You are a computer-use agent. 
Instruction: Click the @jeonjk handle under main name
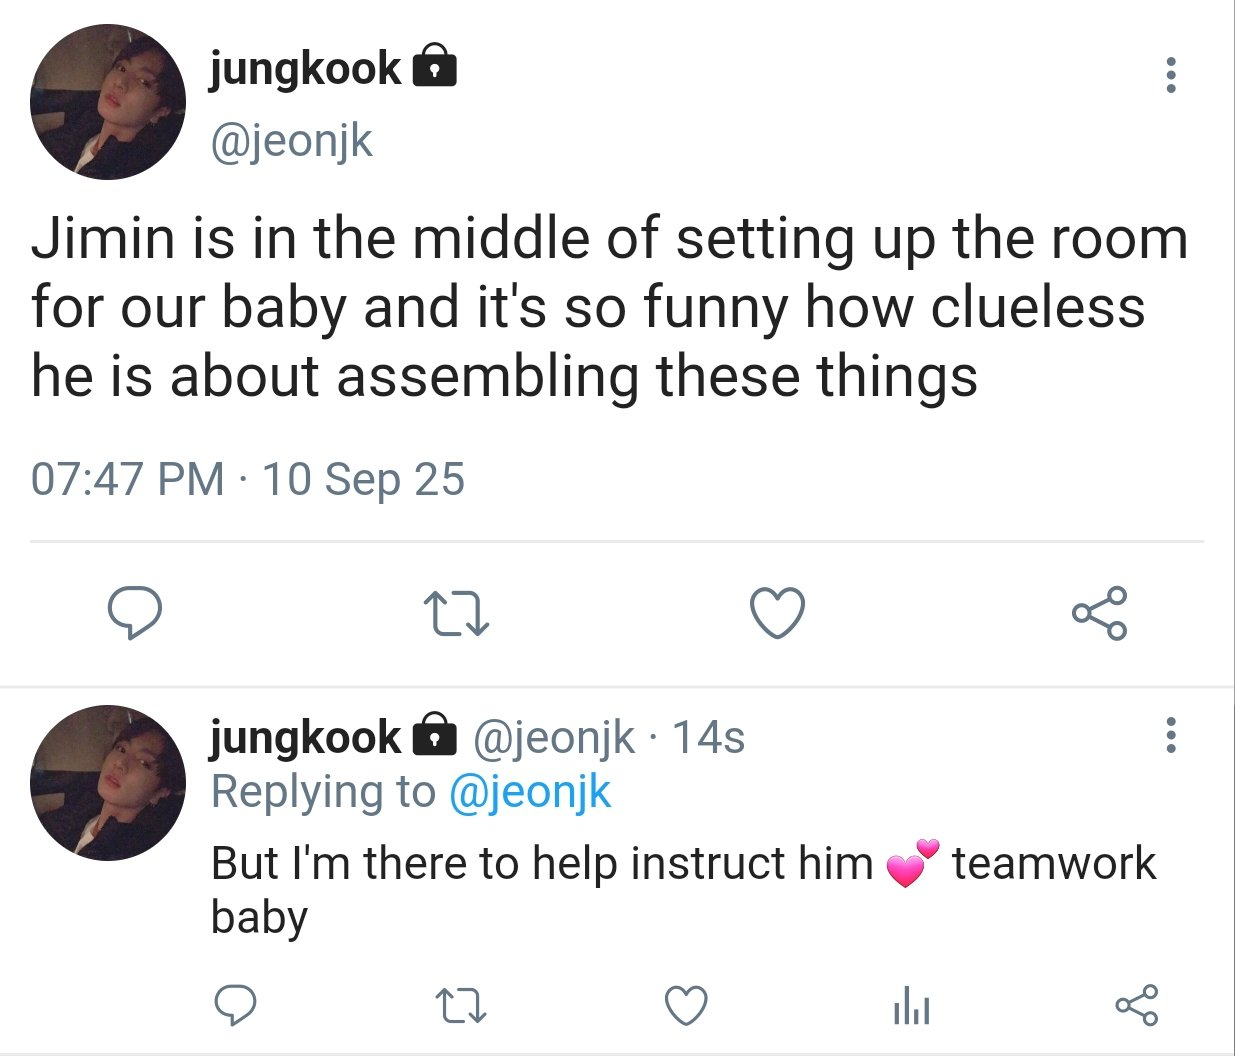coord(291,140)
